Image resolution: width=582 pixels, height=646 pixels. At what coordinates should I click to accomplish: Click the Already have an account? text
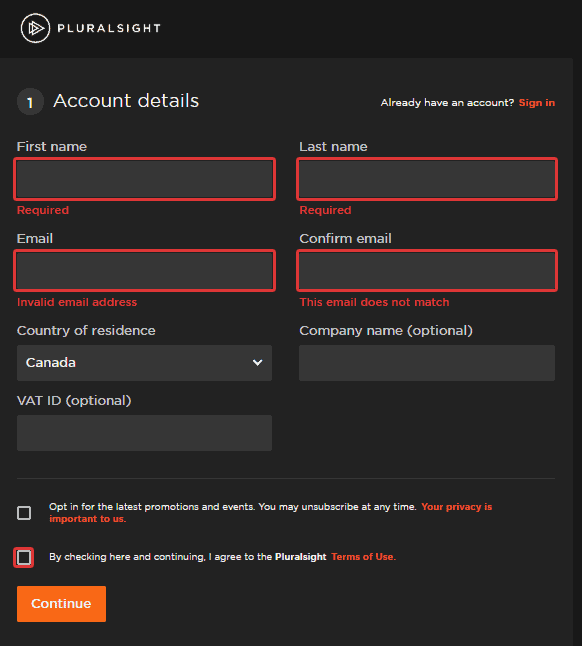447,103
